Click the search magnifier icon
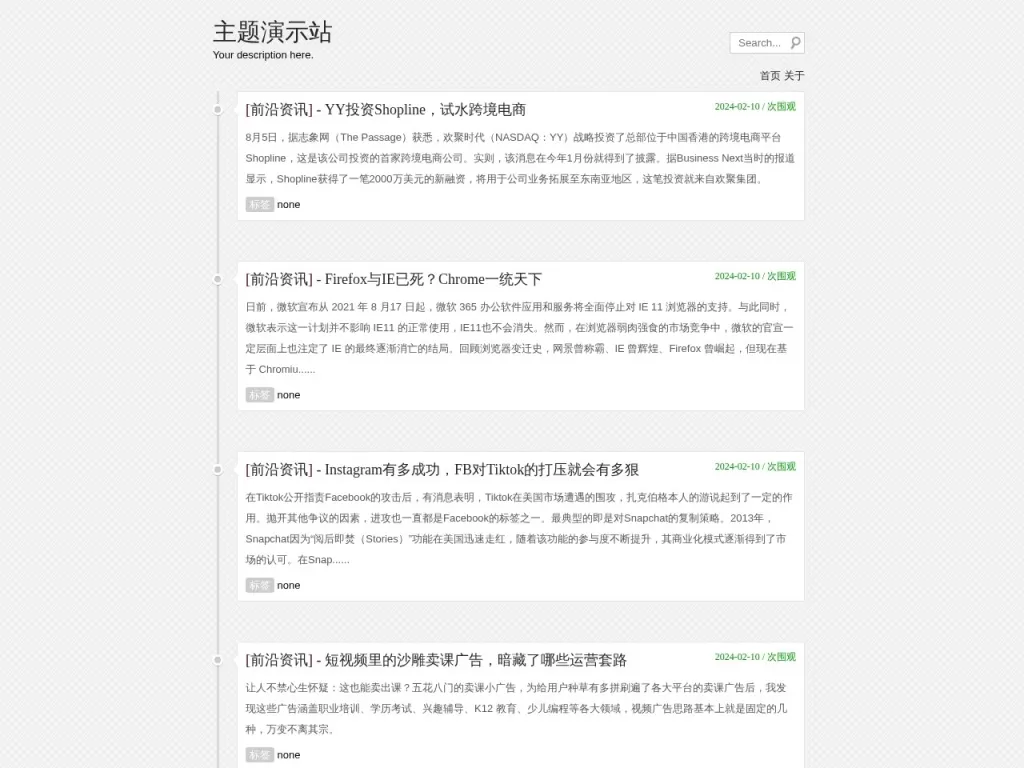 [x=795, y=43]
